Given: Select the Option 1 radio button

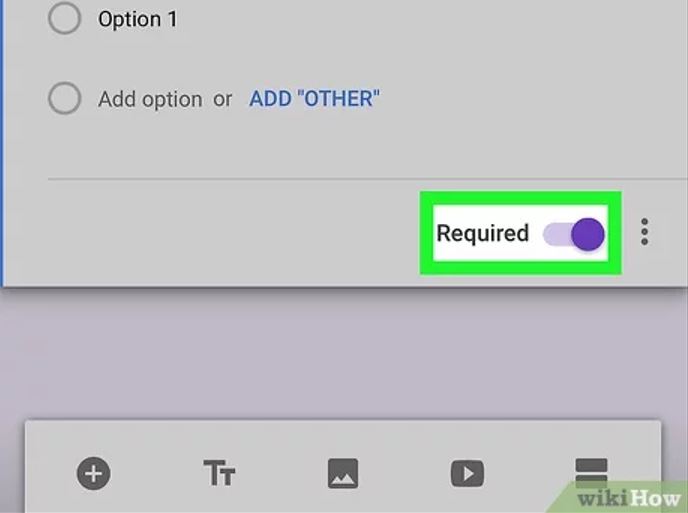Looking at the screenshot, I should (x=65, y=19).
